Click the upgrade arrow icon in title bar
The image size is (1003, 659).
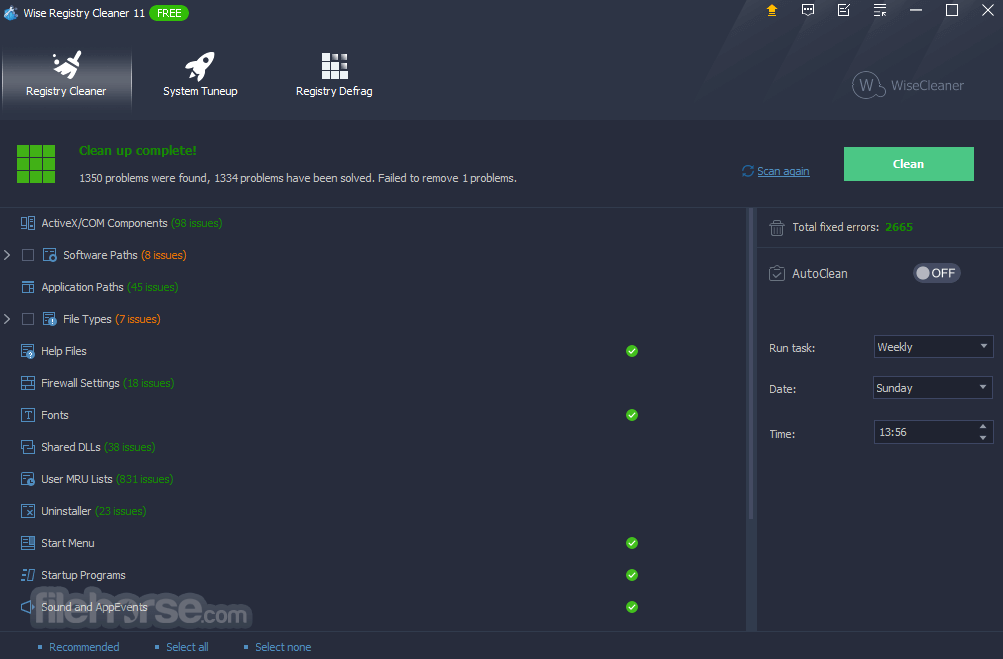772,10
